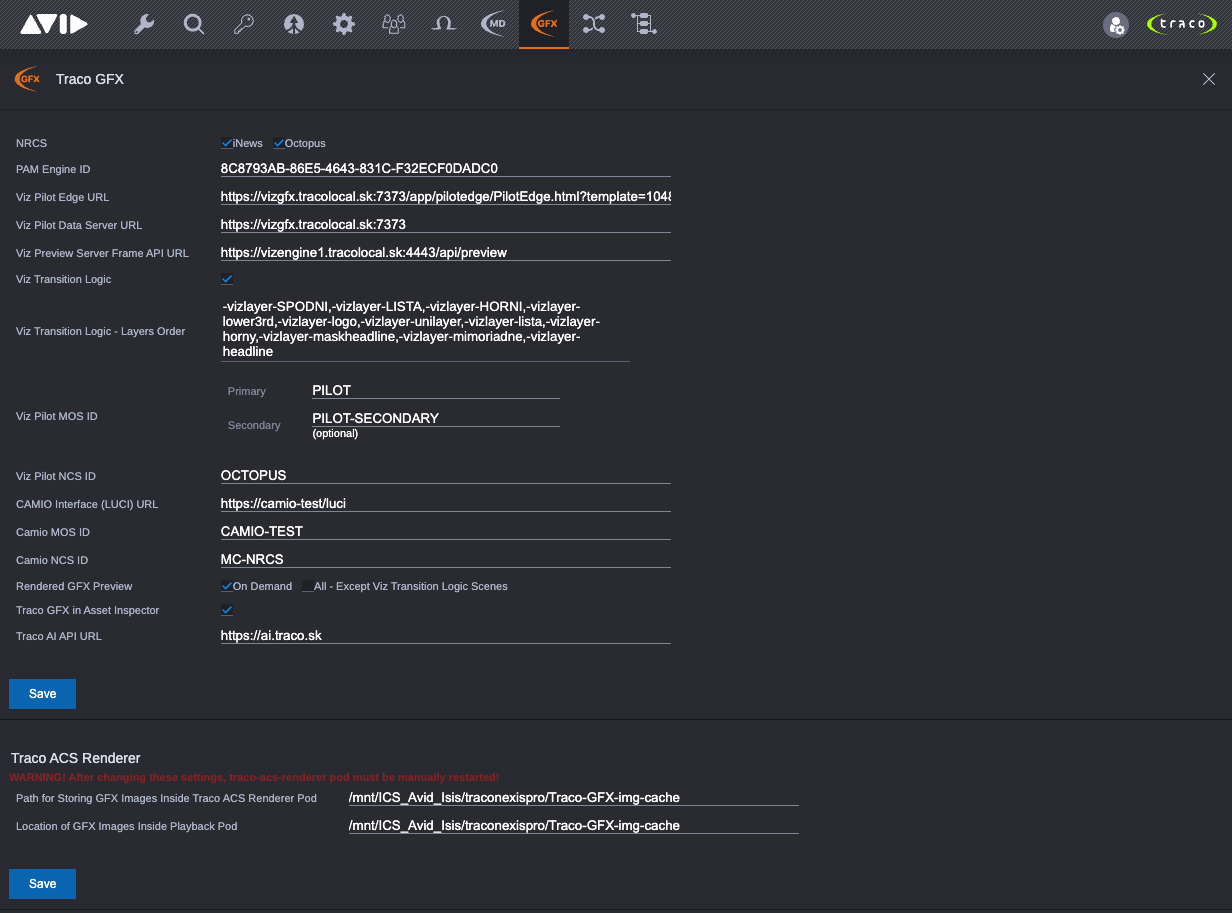Edit the CAMIO Interface (LUCI) URL field
The height and width of the screenshot is (913, 1232).
click(x=445, y=503)
